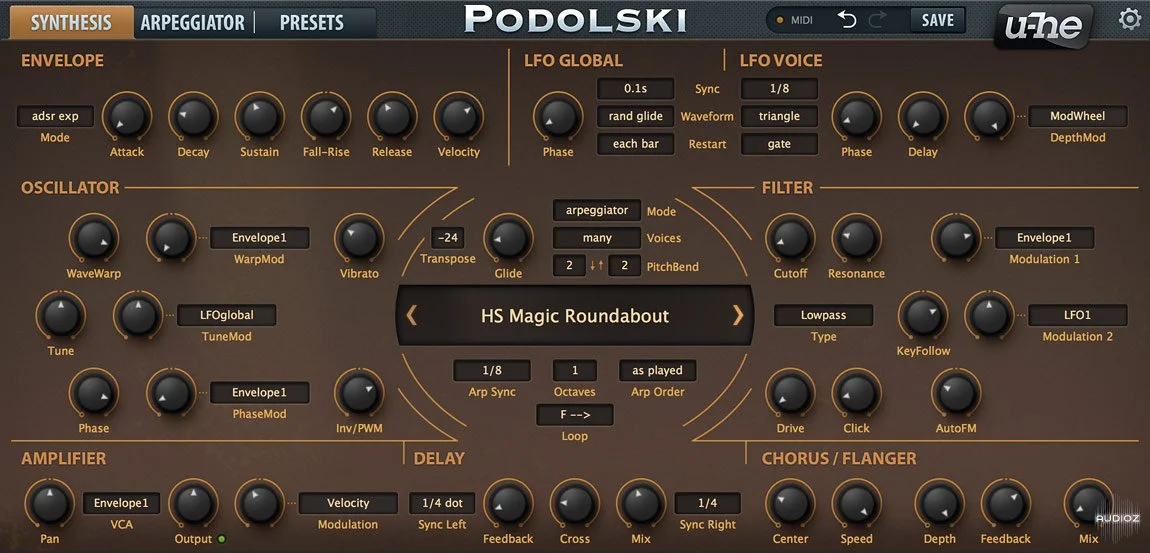The image size is (1150, 553).
Task: Click the Transpose value '-24'
Action: coord(447,238)
